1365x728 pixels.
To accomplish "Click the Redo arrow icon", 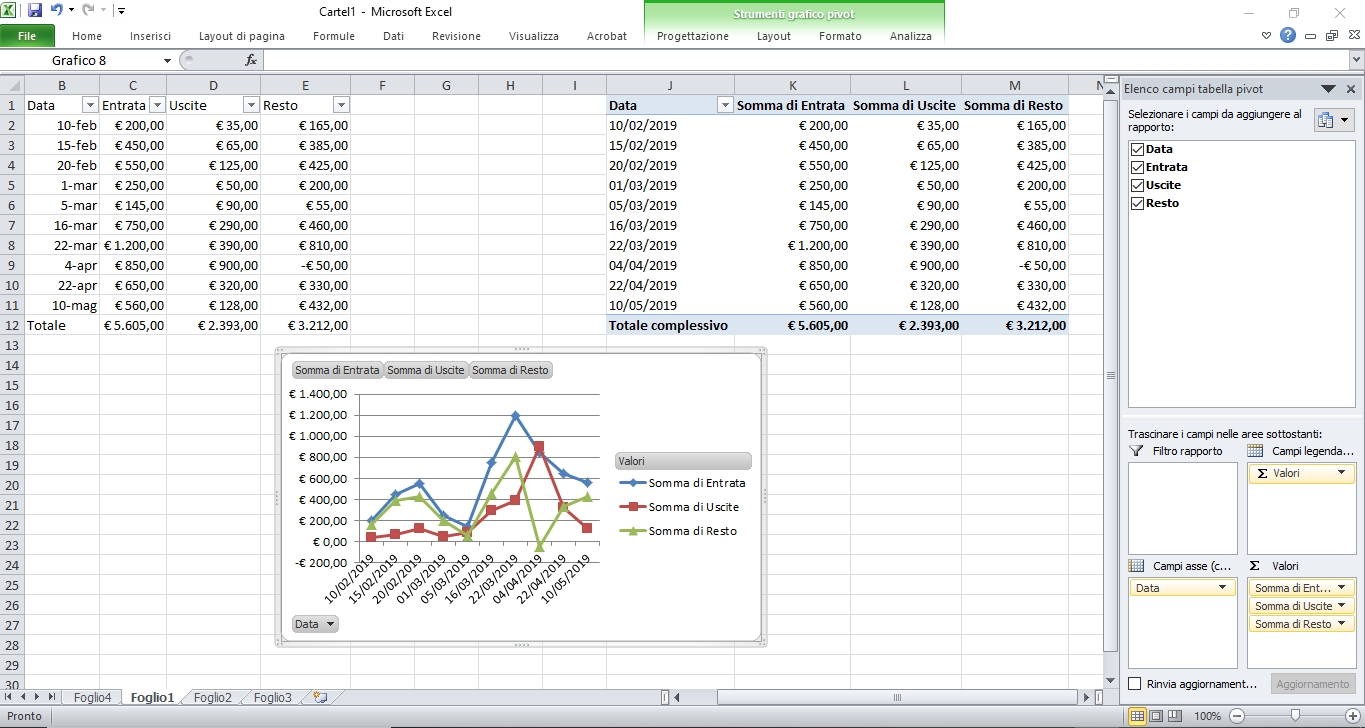I will (x=88, y=10).
